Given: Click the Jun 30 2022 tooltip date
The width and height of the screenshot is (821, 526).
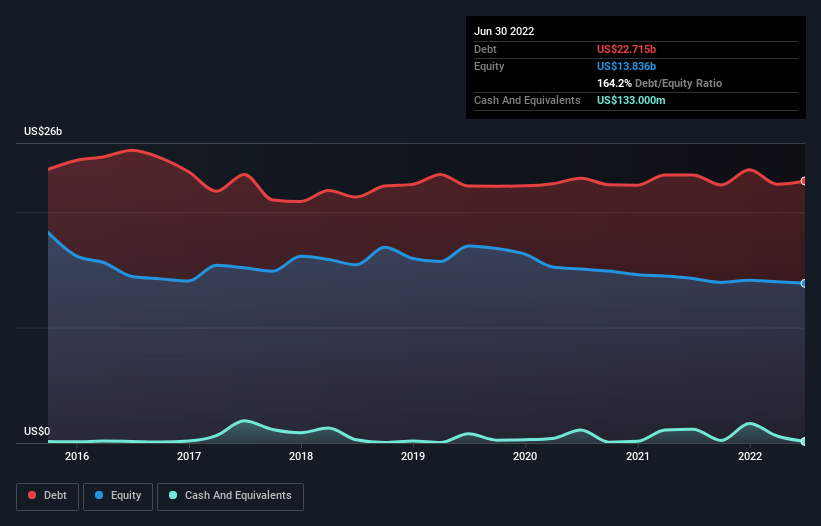Looking at the screenshot, I should pyautogui.click(x=504, y=31).
